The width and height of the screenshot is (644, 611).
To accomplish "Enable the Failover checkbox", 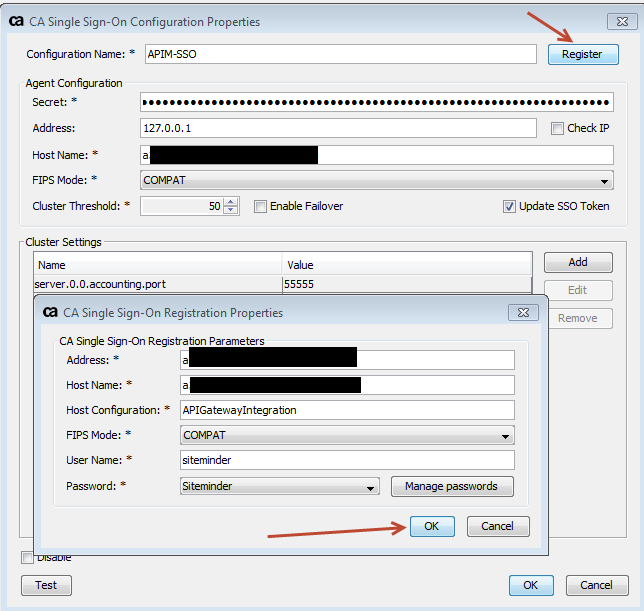I will tap(260, 206).
